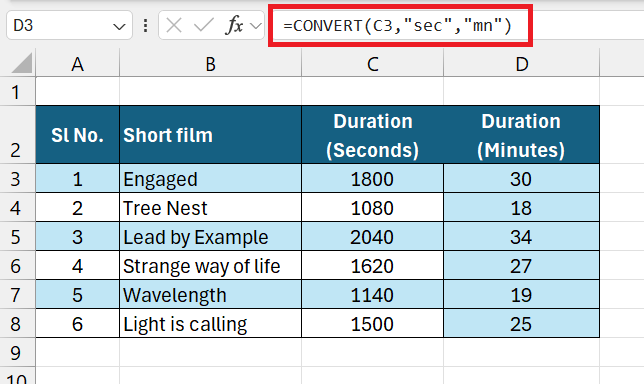Click the cell with 1140 seconds
The height and width of the screenshot is (384, 644).
click(x=373, y=294)
